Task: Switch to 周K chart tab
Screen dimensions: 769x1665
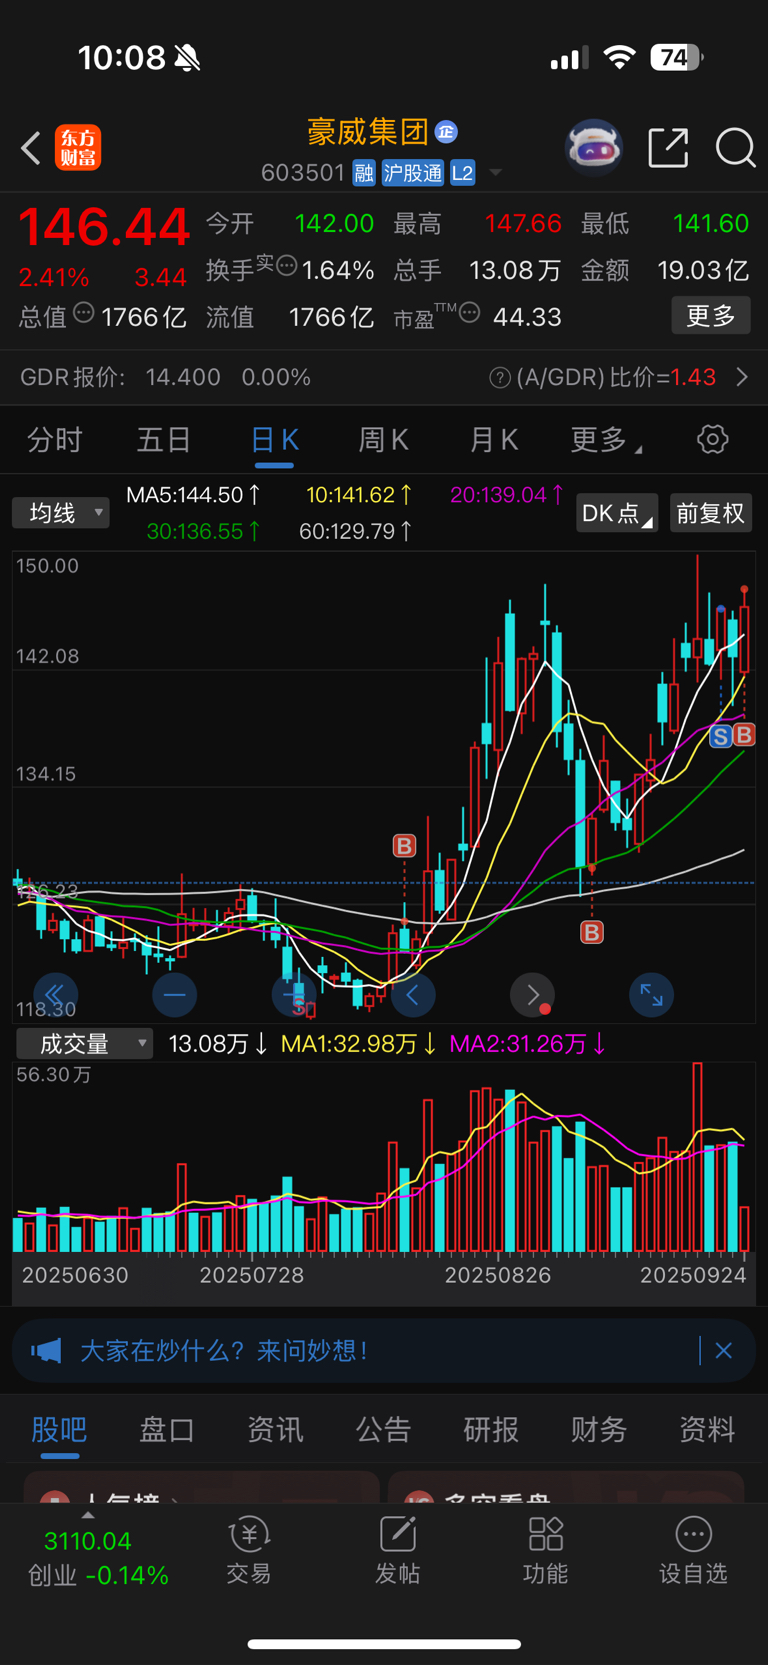Action: tap(383, 440)
